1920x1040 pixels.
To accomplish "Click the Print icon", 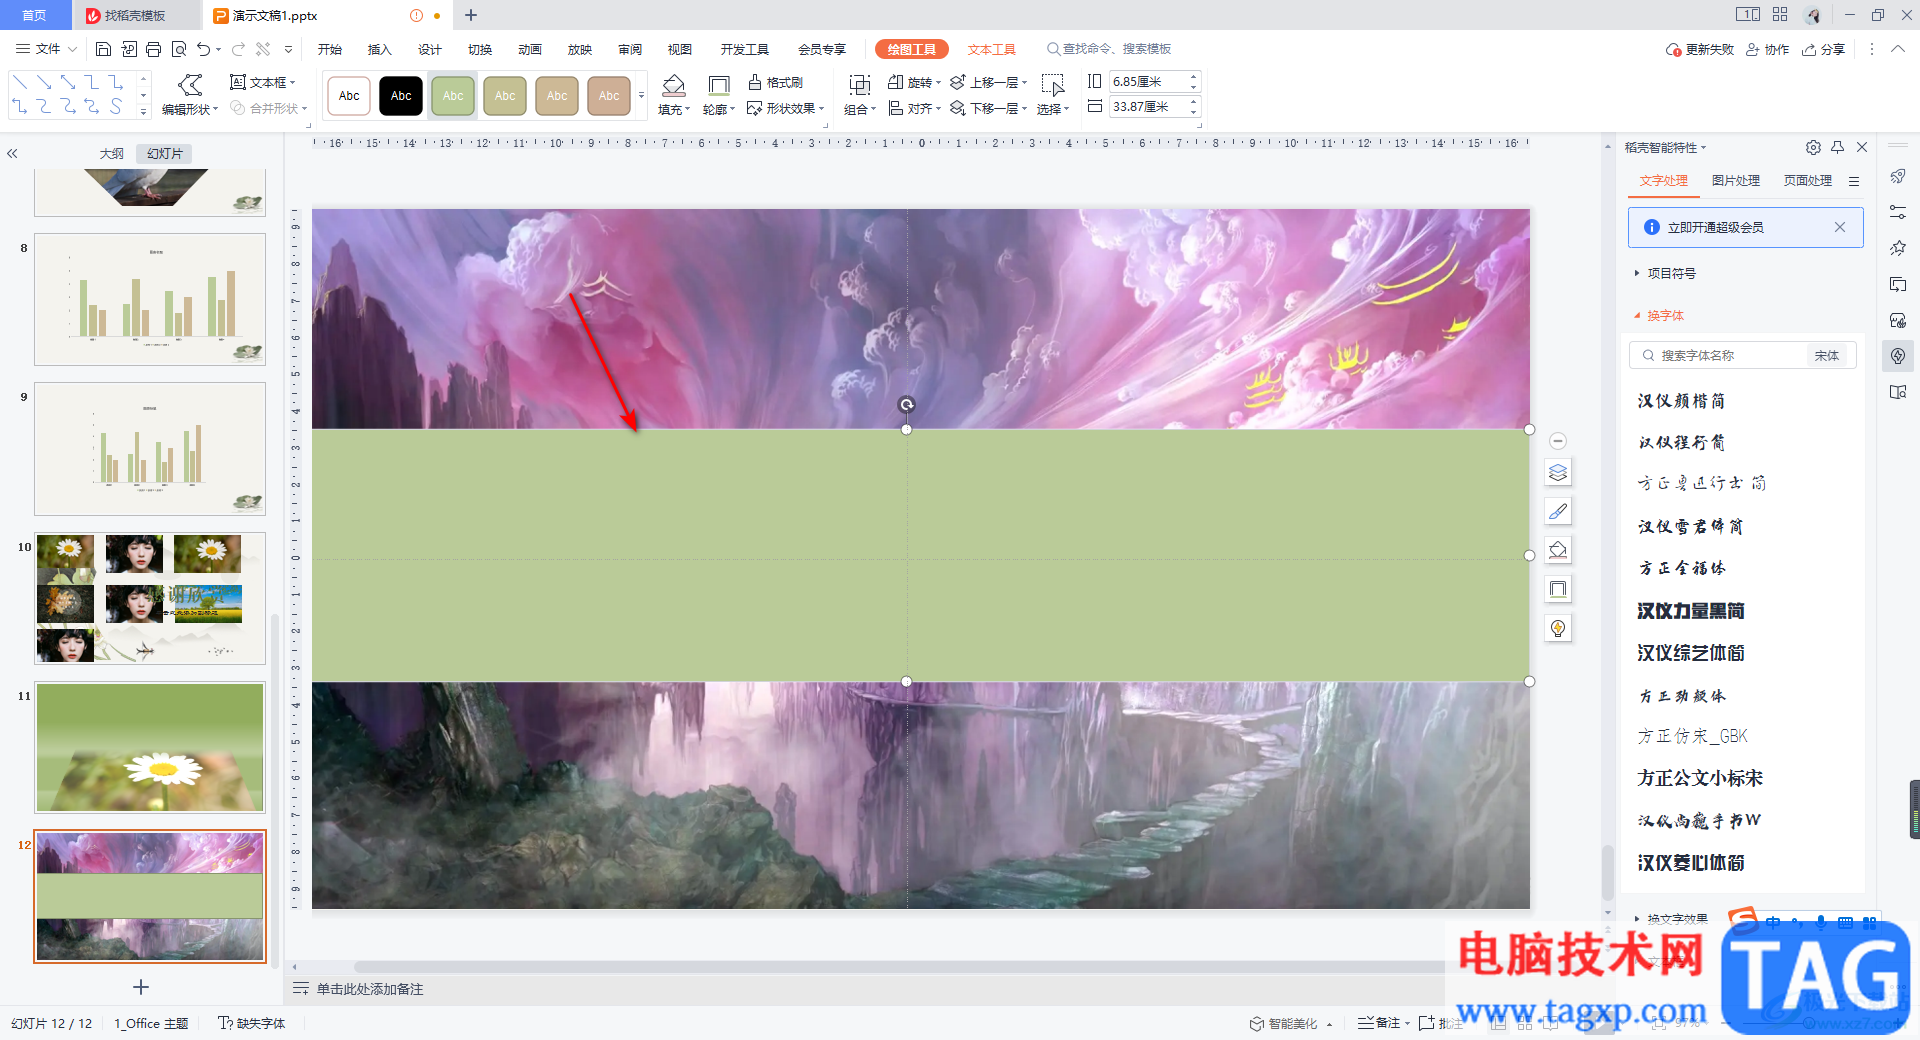I will (x=153, y=49).
